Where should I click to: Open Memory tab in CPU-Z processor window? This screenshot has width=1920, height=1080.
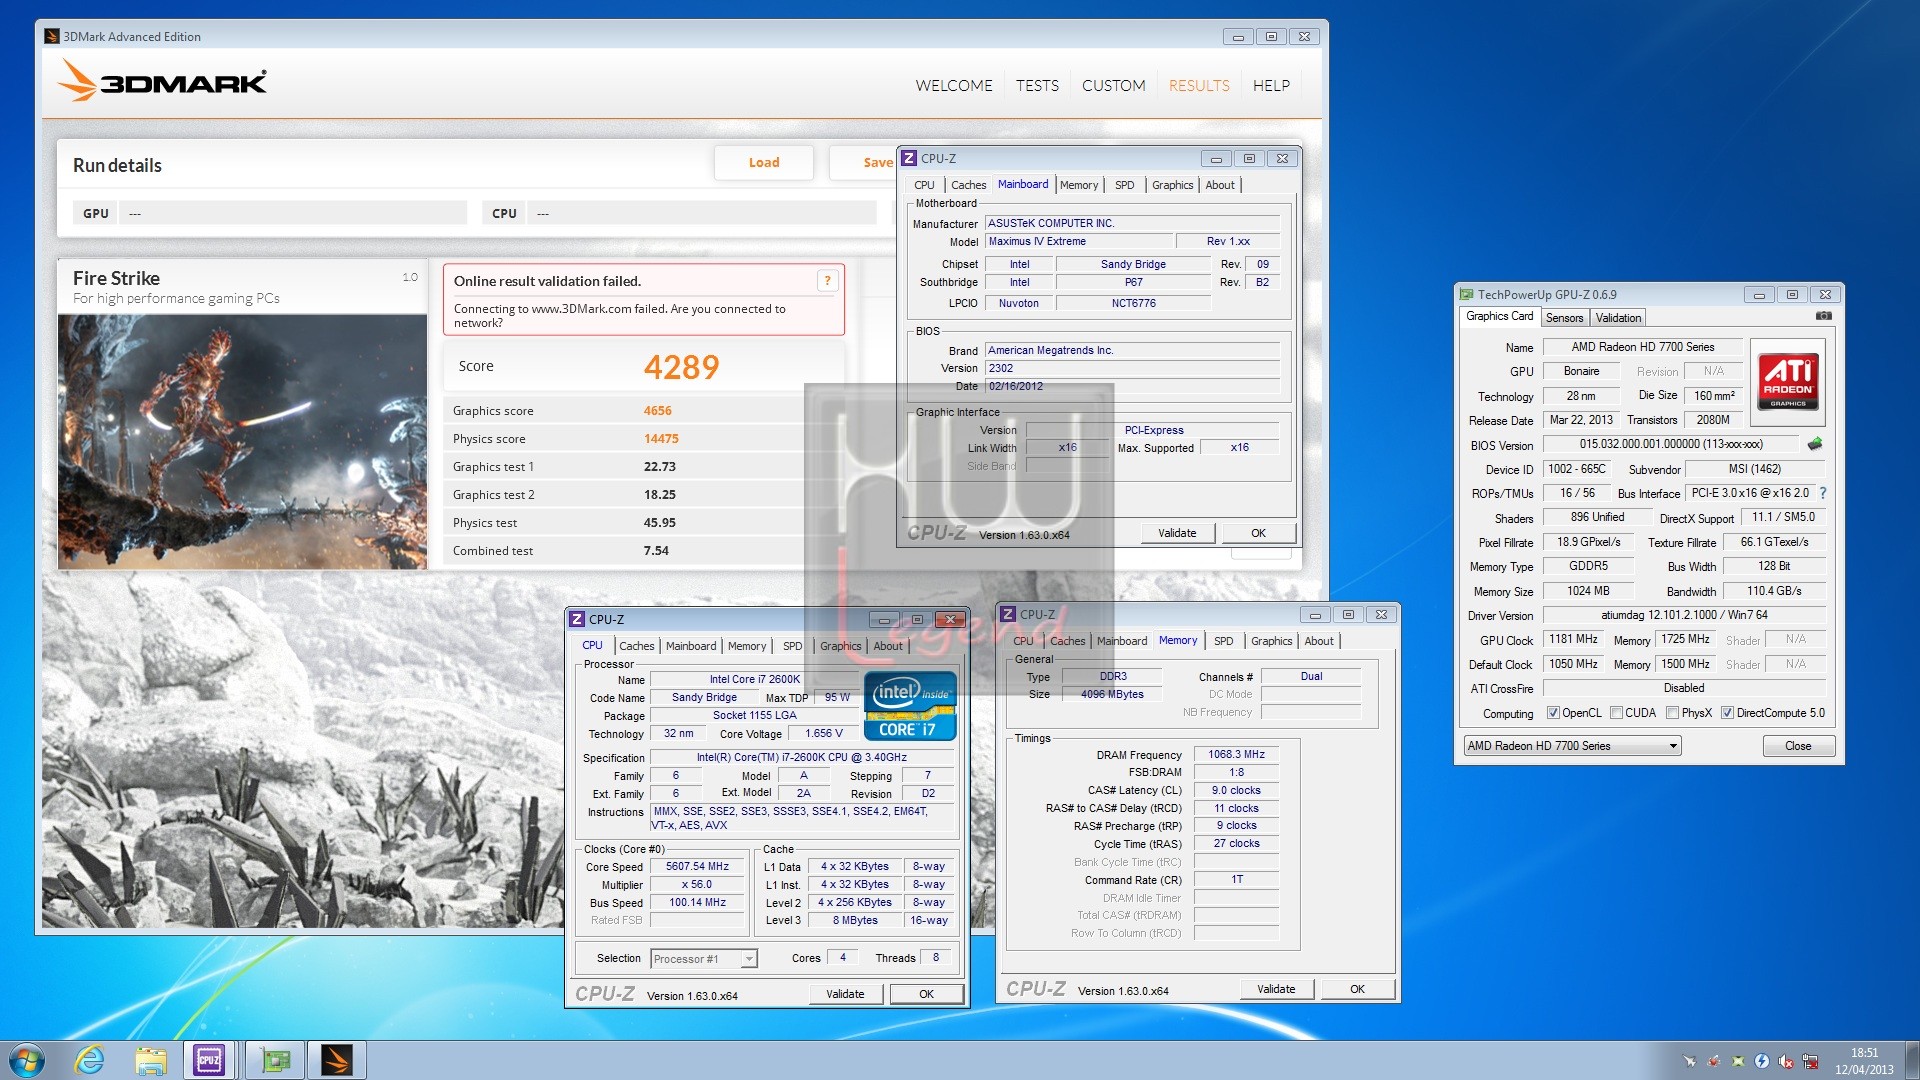click(x=747, y=646)
